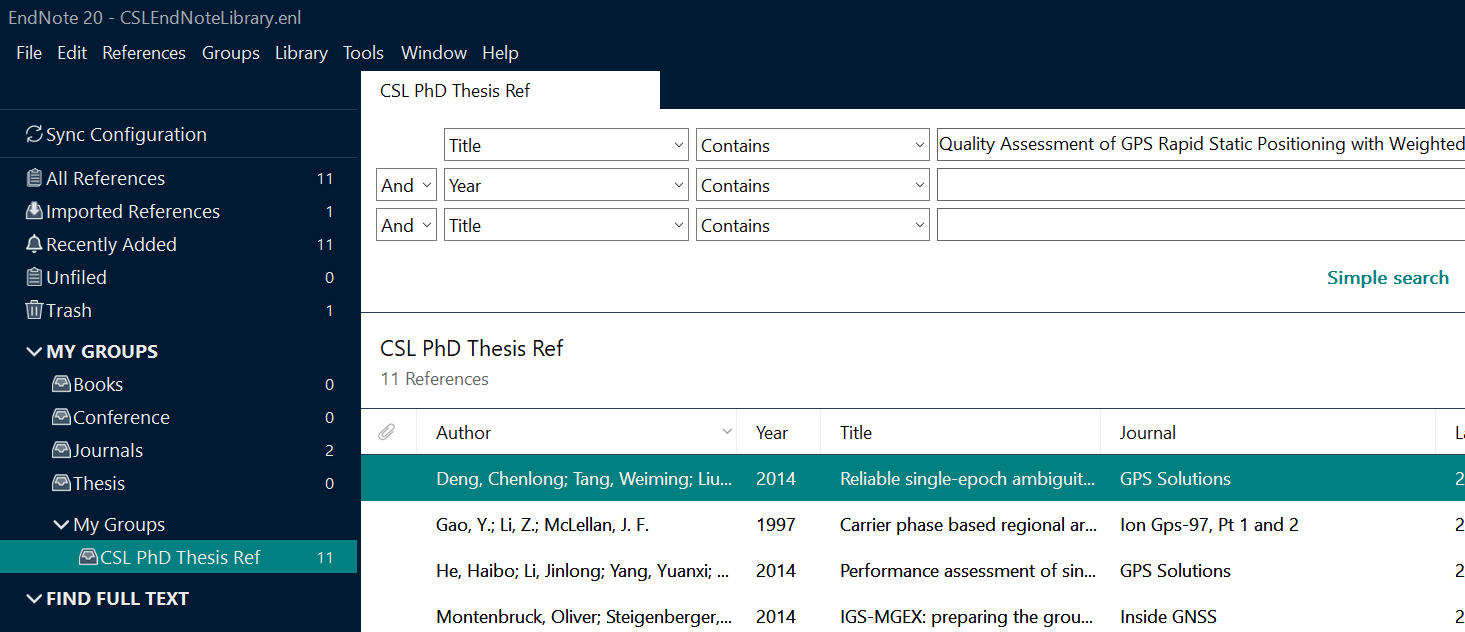Select Trash in sidebar
The image size is (1465, 632).
click(x=178, y=310)
